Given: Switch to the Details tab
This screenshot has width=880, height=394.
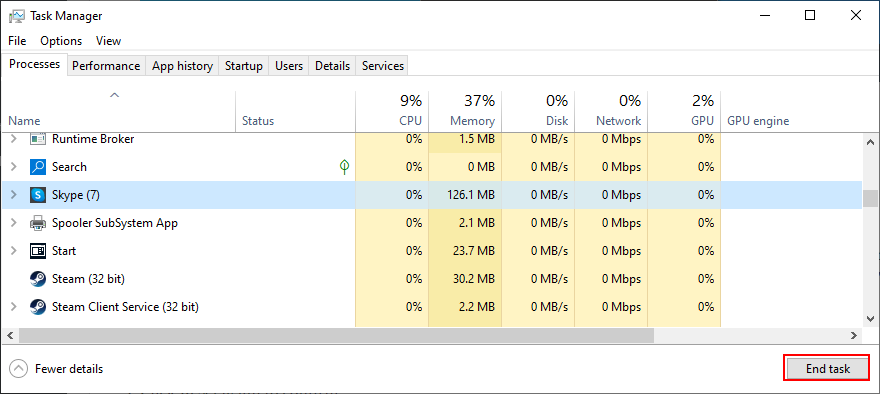Looking at the screenshot, I should coord(332,66).
